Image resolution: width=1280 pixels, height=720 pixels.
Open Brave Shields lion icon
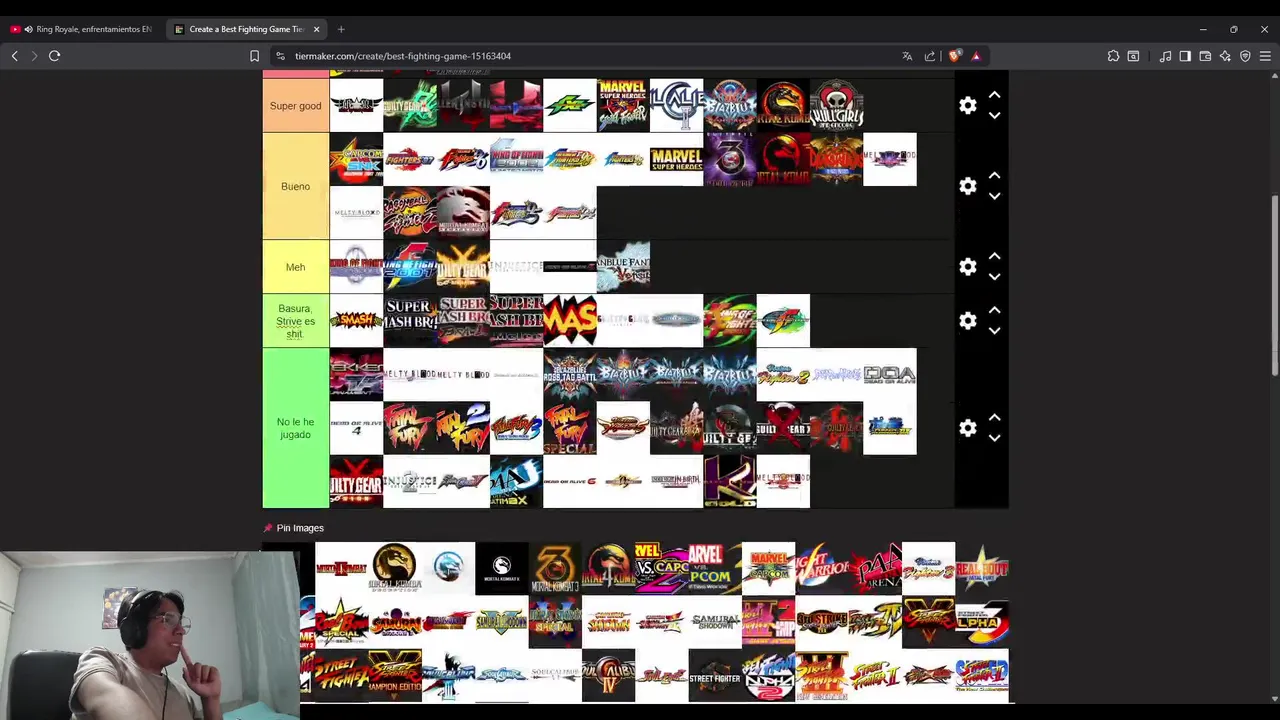click(x=954, y=56)
